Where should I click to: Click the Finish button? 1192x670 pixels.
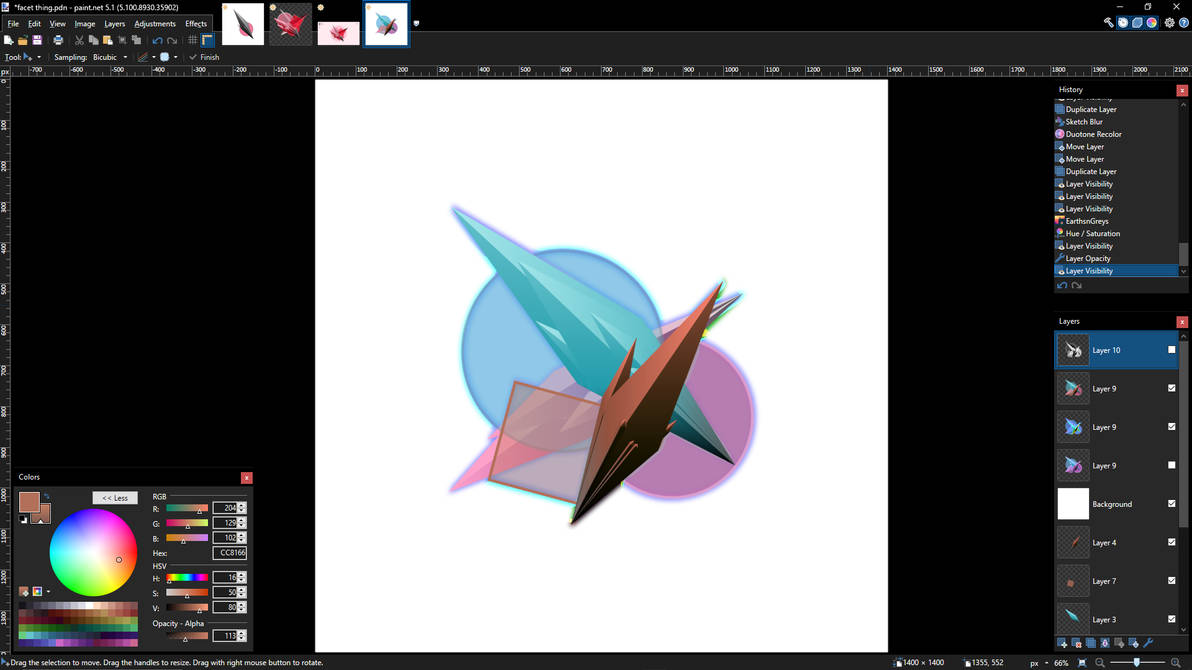point(204,57)
